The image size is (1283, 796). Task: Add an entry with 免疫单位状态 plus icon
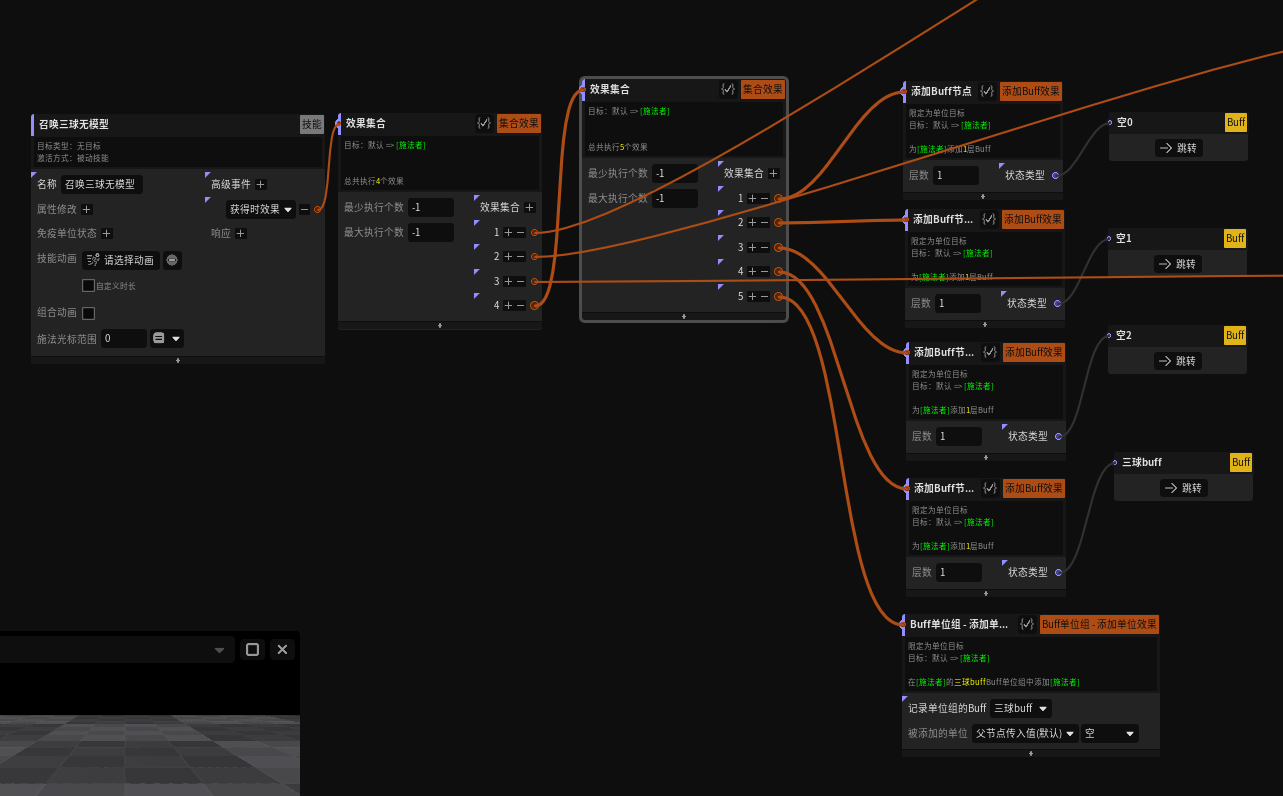coord(107,233)
